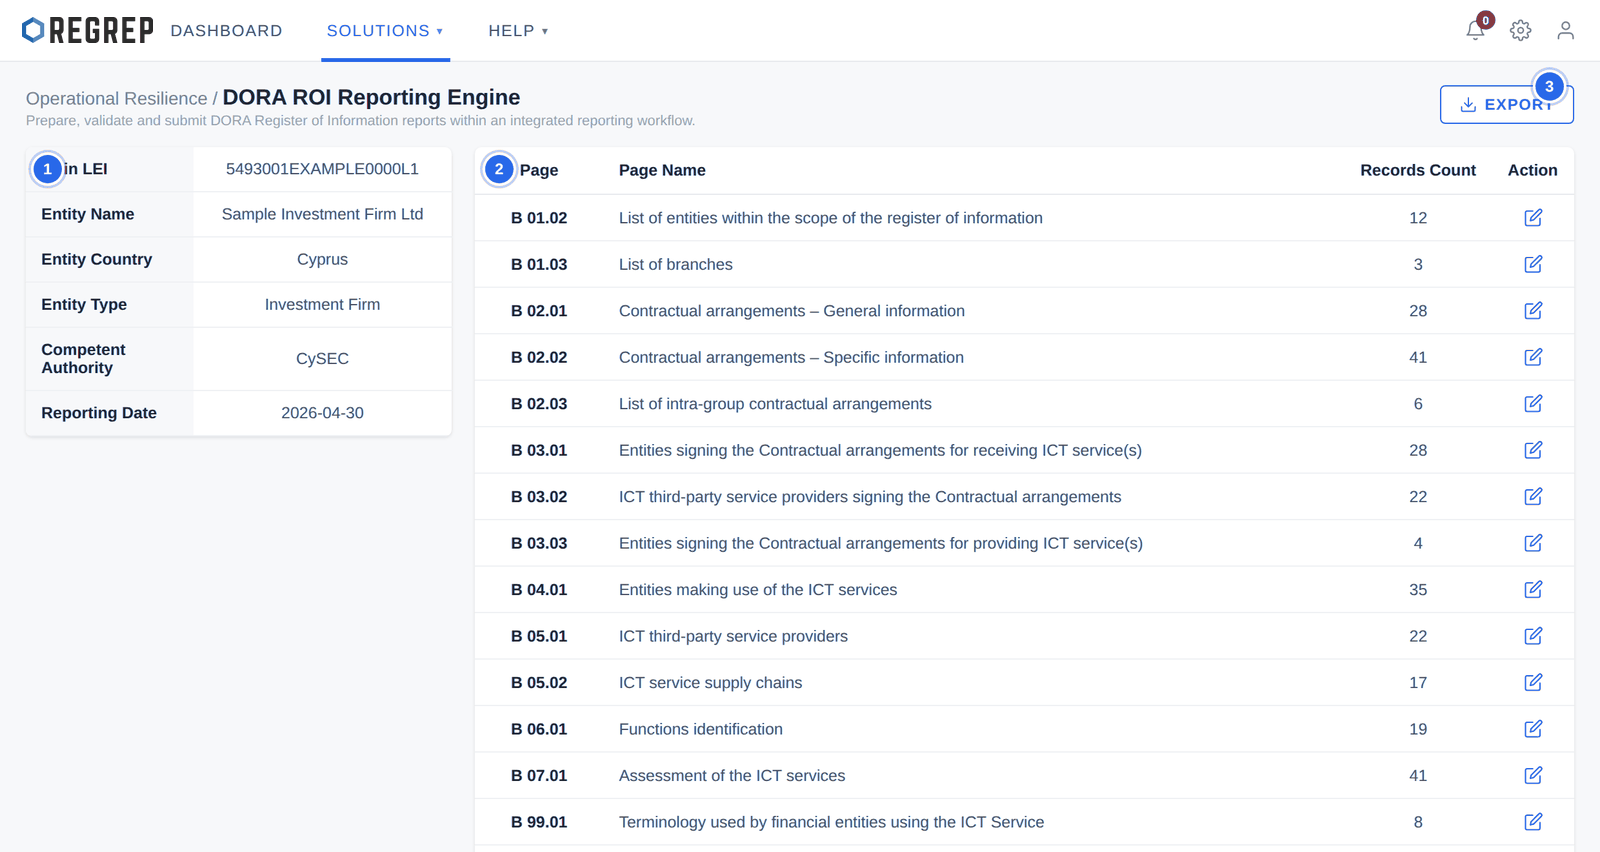Image resolution: width=1600 pixels, height=852 pixels.
Task: Select the CySEC competent authority value
Action: 322,358
